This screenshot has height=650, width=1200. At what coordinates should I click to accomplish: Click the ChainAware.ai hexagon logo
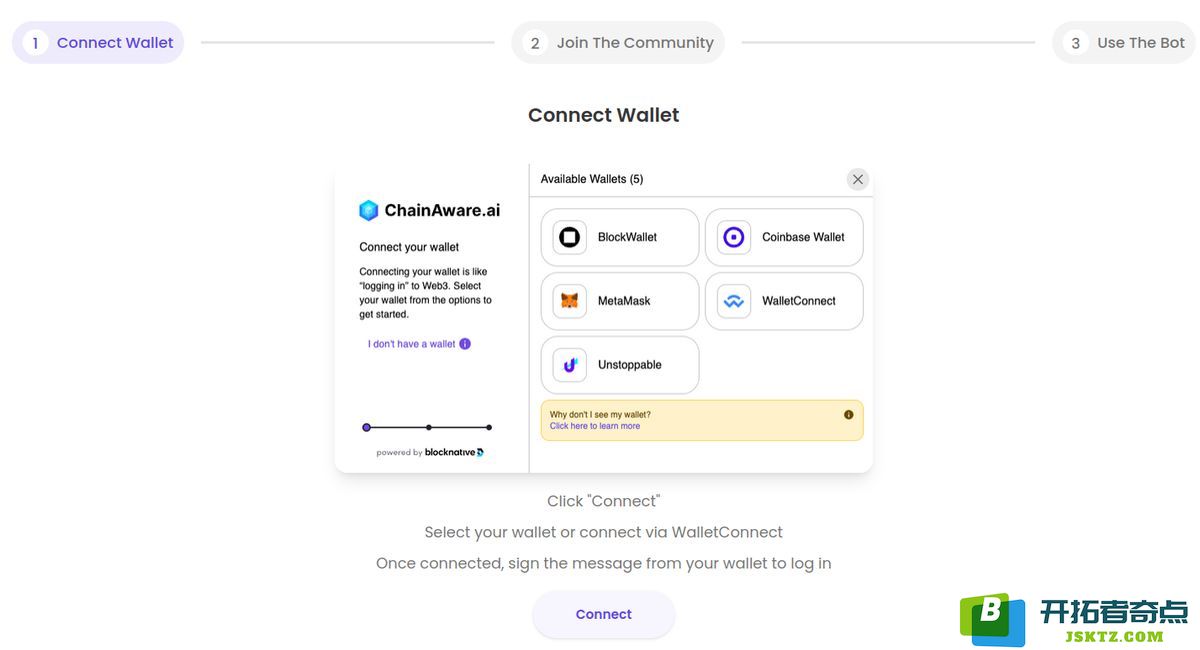pyautogui.click(x=369, y=210)
